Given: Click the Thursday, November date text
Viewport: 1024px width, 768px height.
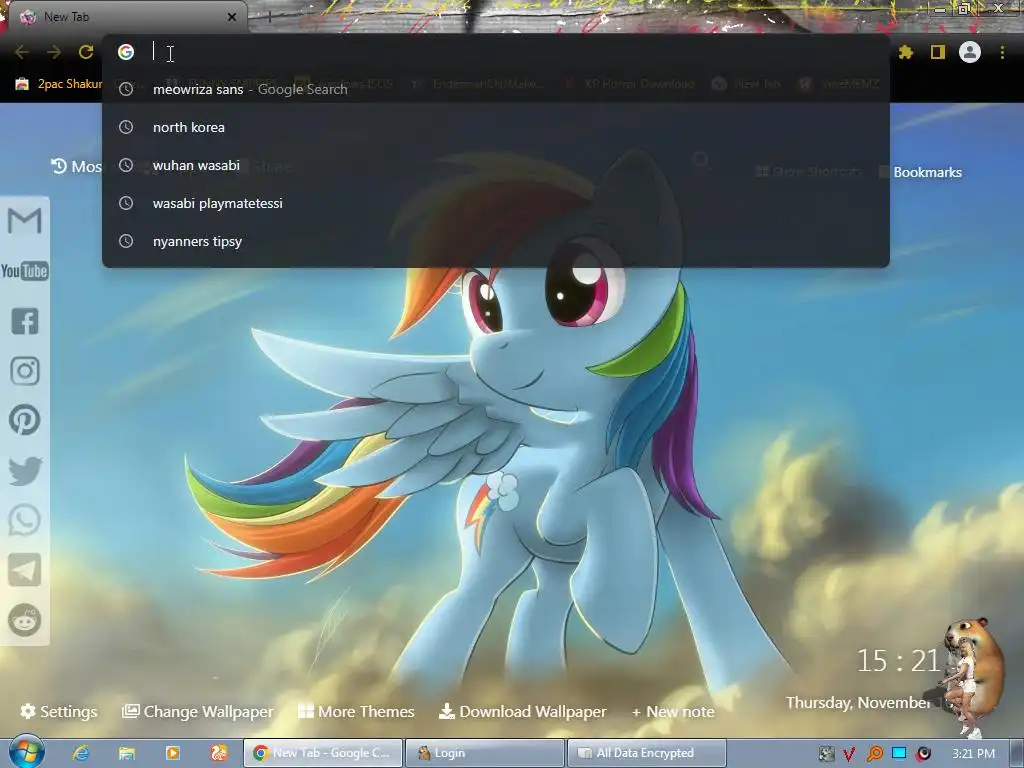Looking at the screenshot, I should point(859,703).
